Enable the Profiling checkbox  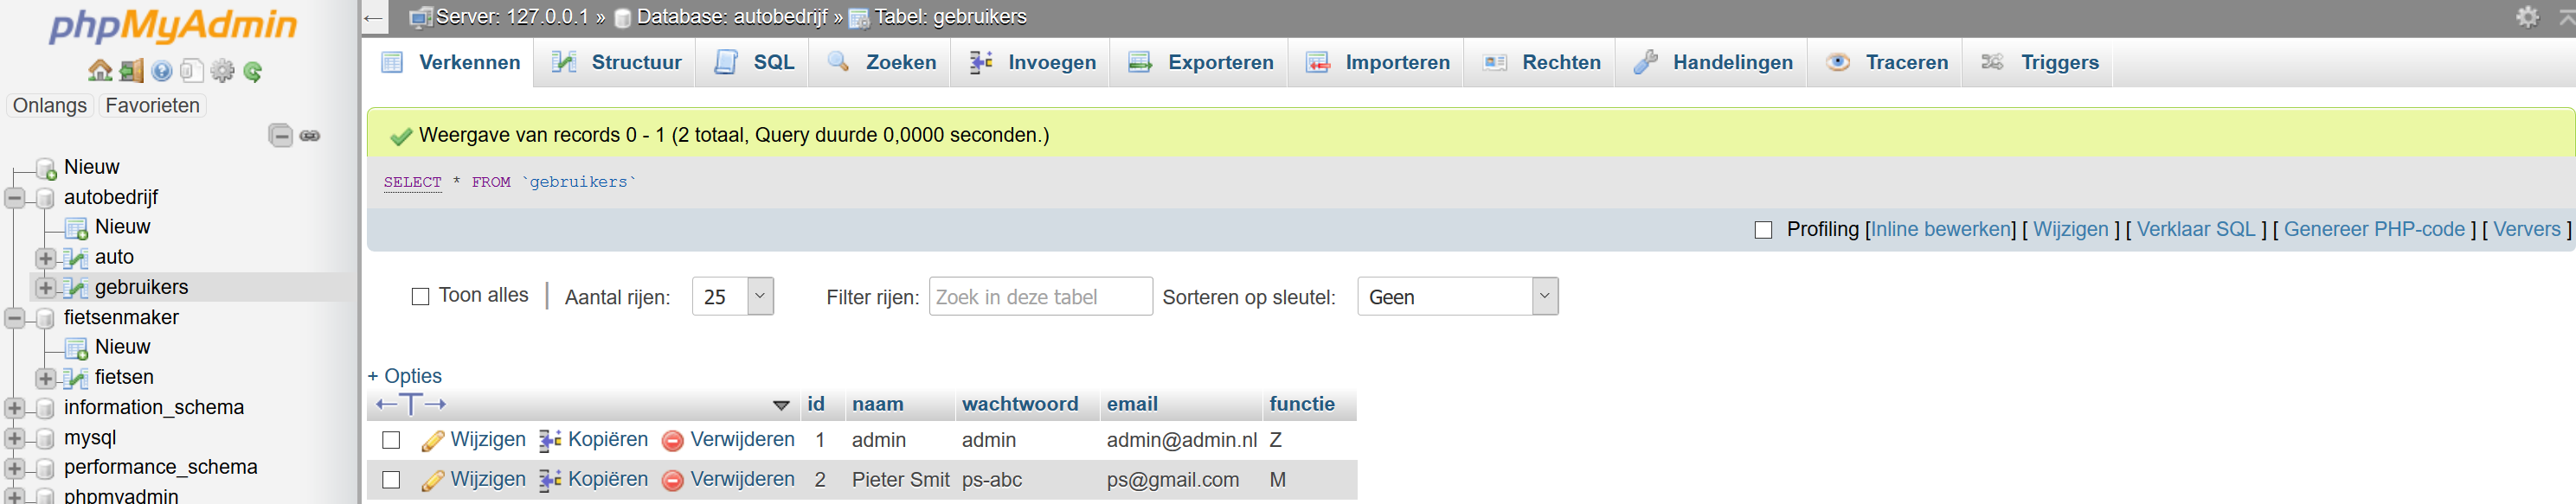(1763, 230)
